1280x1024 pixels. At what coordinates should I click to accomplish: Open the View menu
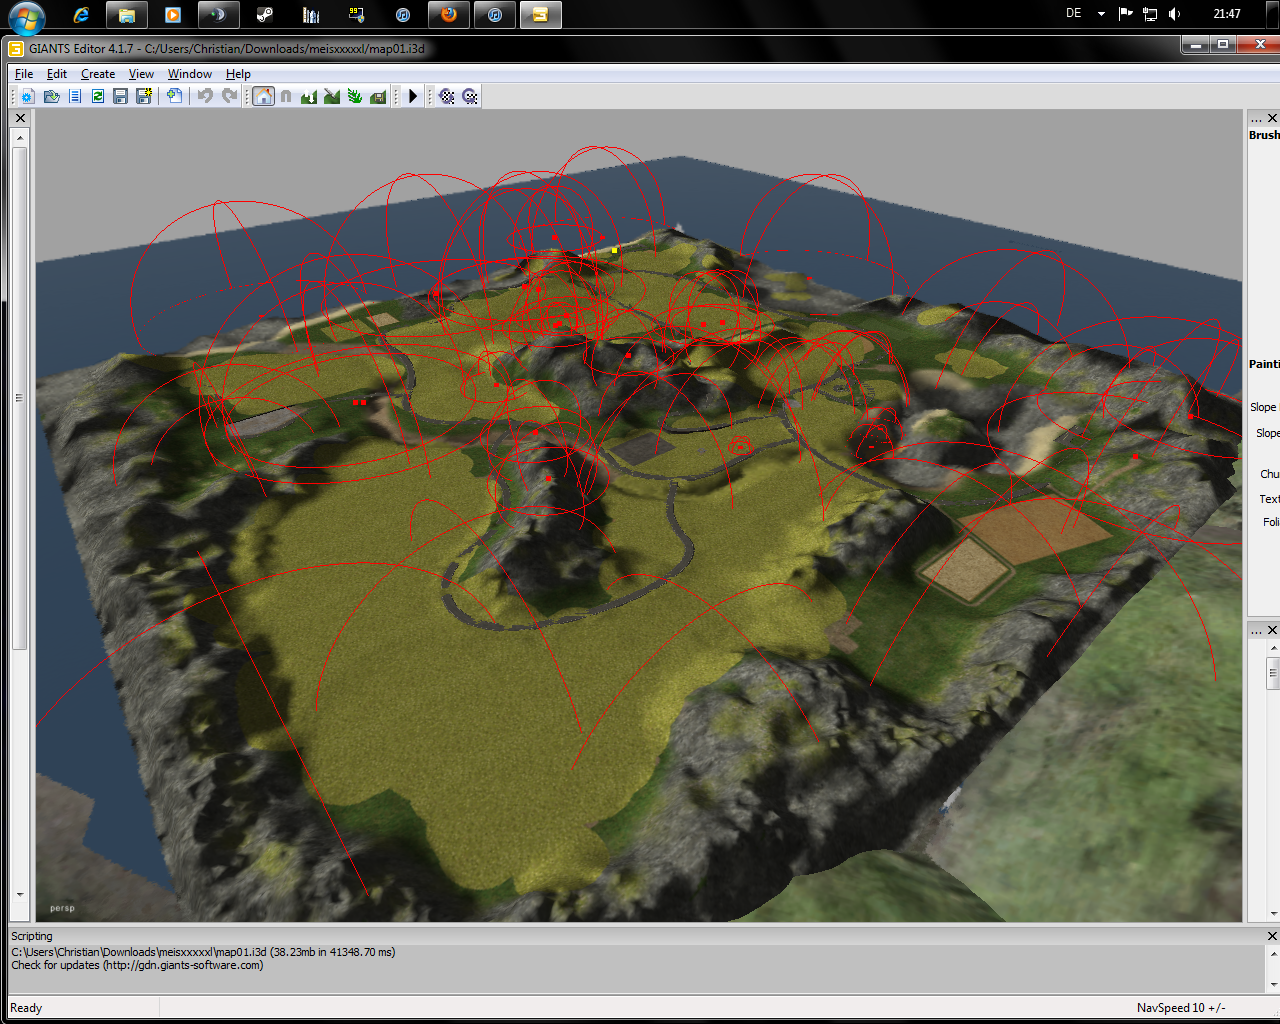(141, 74)
